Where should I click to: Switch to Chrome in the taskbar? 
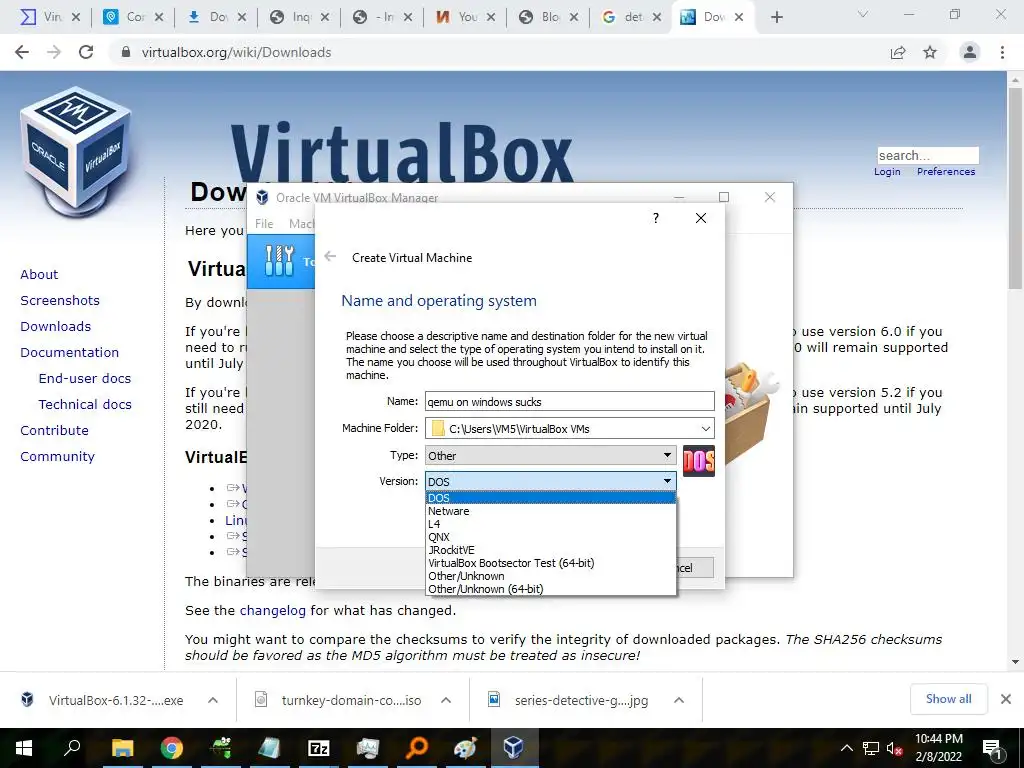[171, 748]
